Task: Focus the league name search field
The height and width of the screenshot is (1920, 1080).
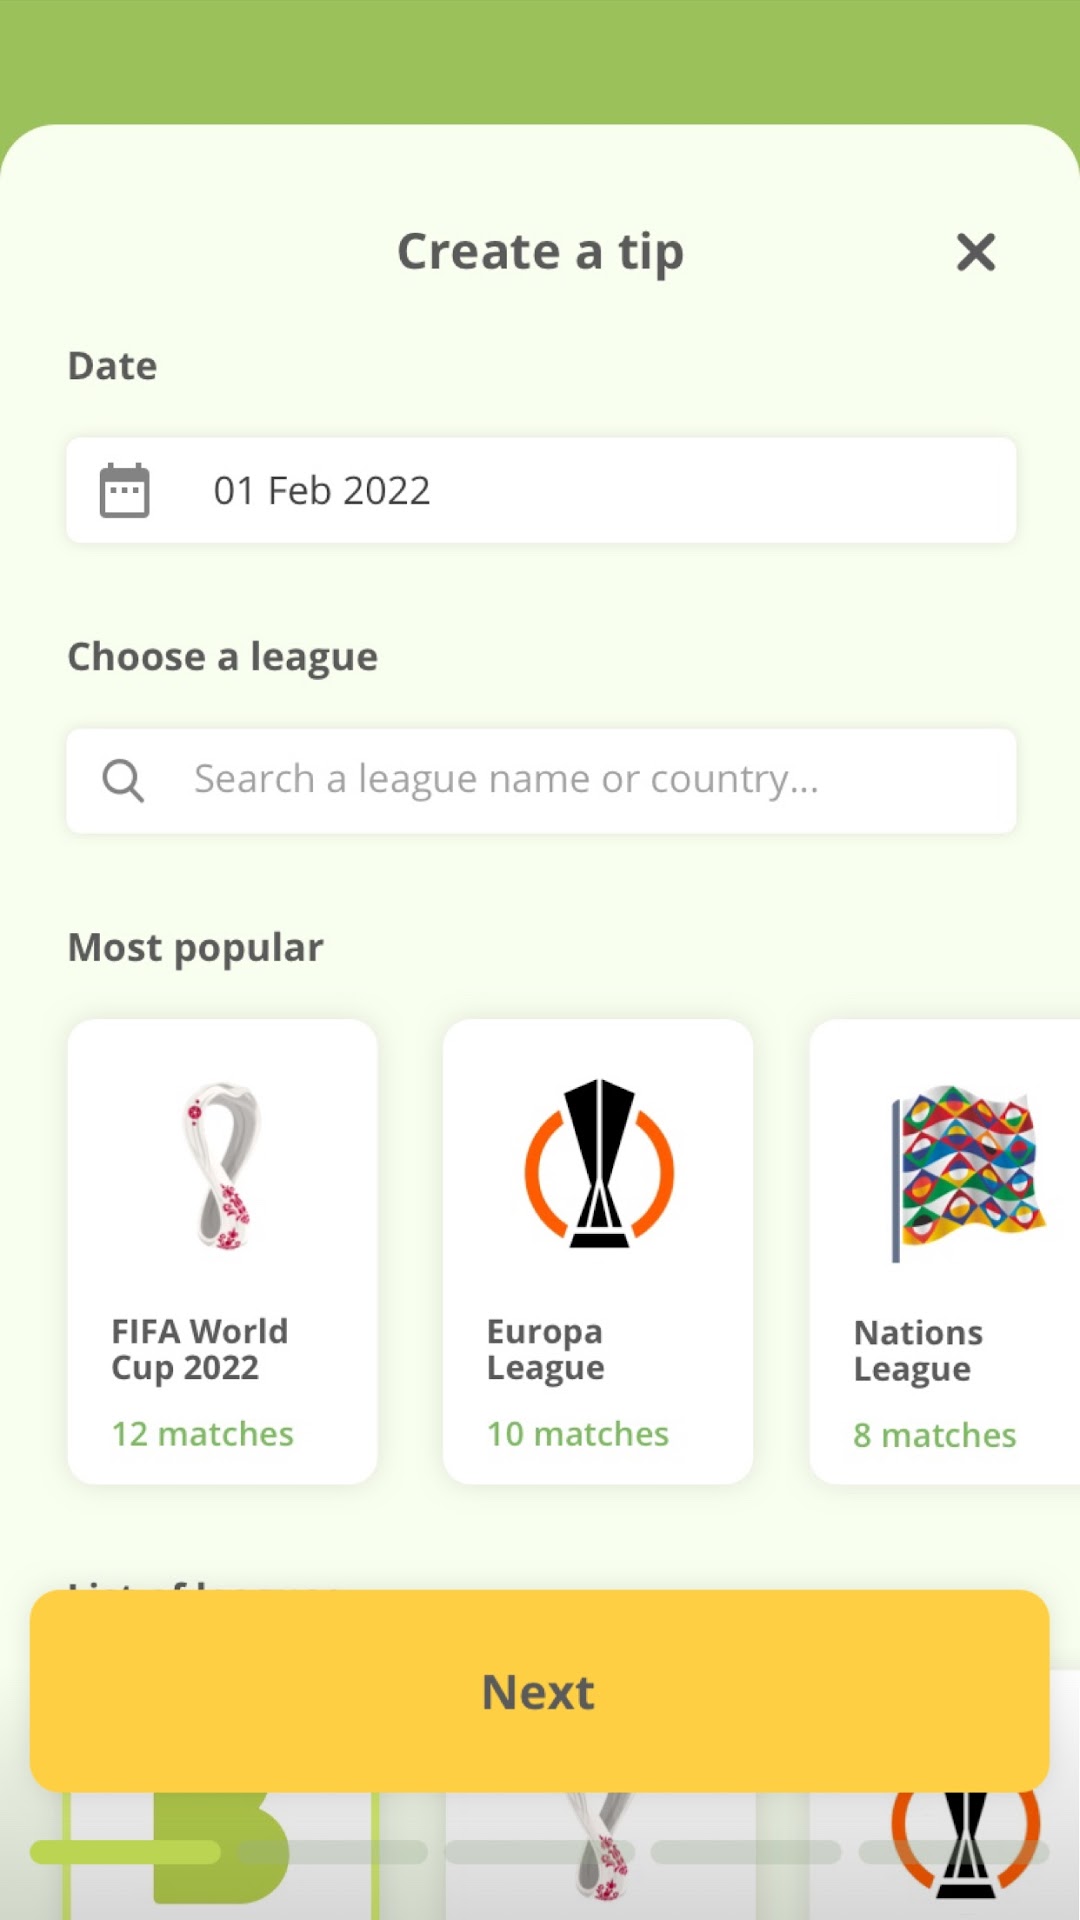Action: click(x=541, y=780)
